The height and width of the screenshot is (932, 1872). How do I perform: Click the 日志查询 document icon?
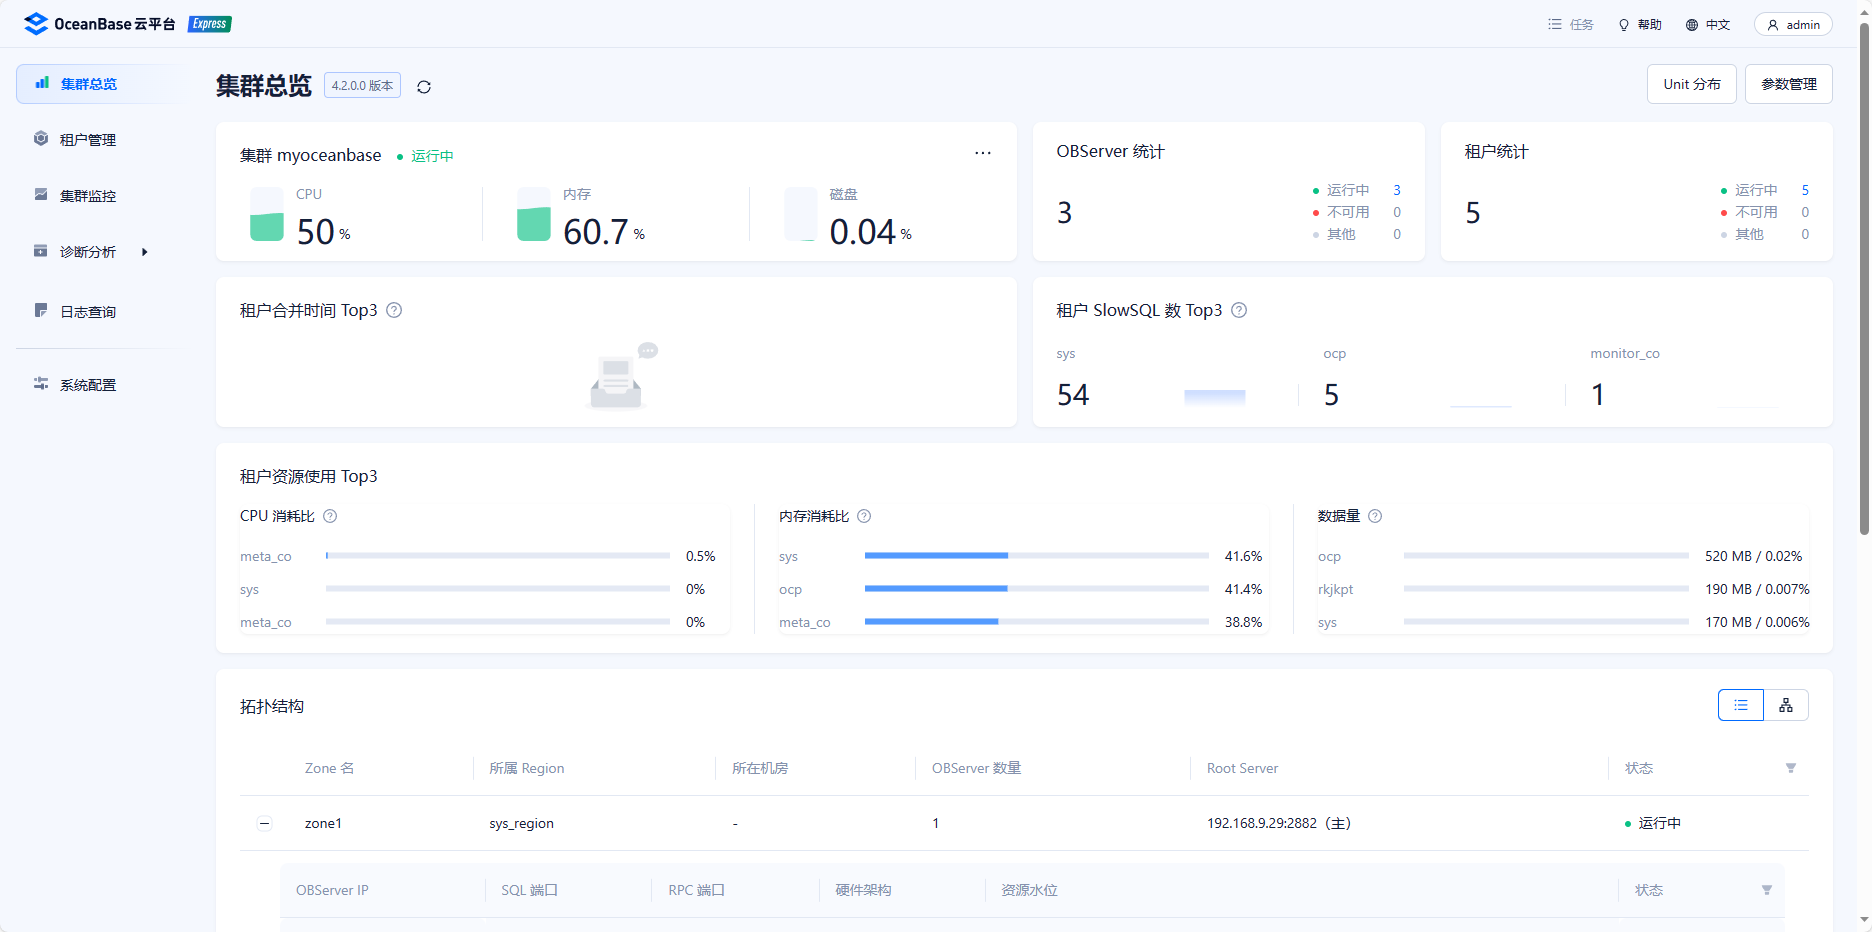[x=41, y=310]
